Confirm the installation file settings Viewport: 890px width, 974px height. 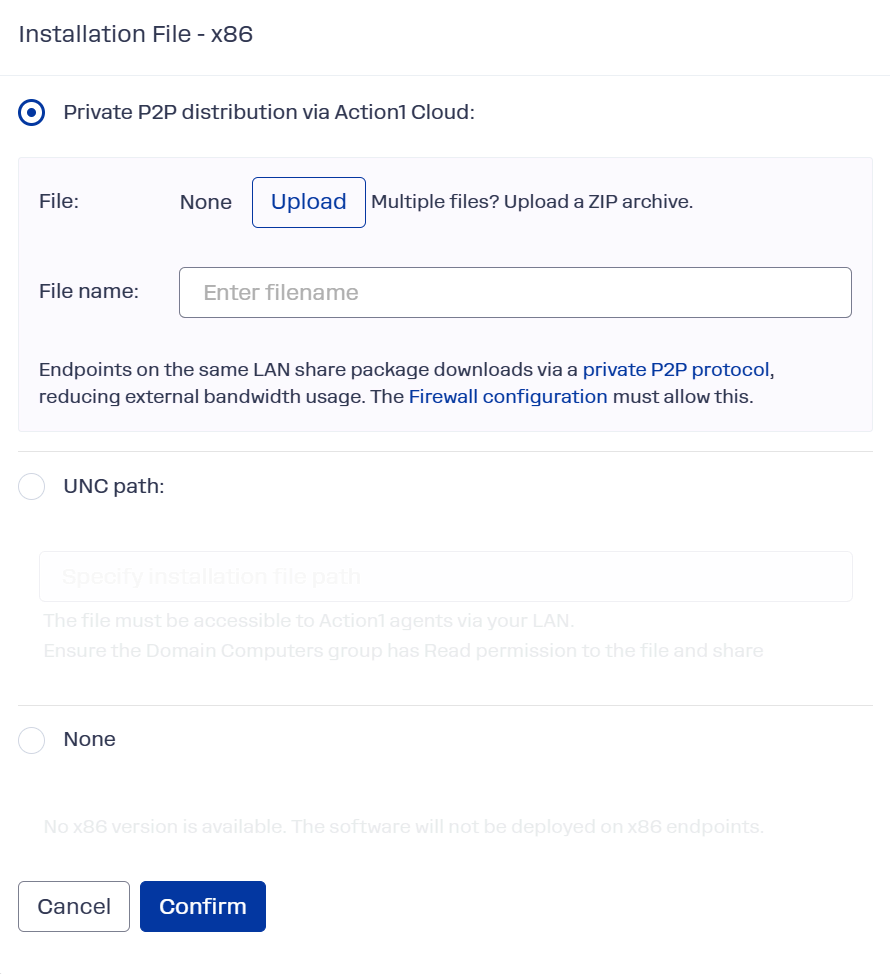click(x=202, y=906)
